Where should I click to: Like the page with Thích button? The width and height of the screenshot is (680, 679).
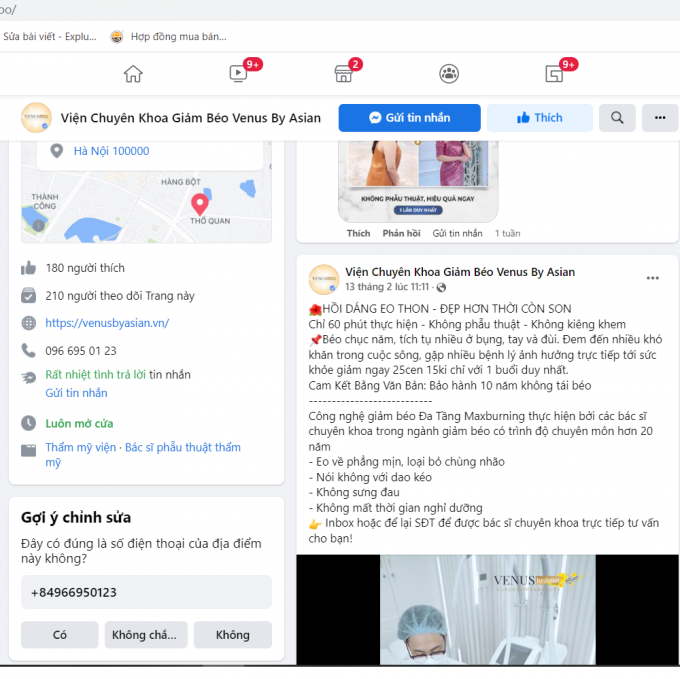[x=539, y=118]
